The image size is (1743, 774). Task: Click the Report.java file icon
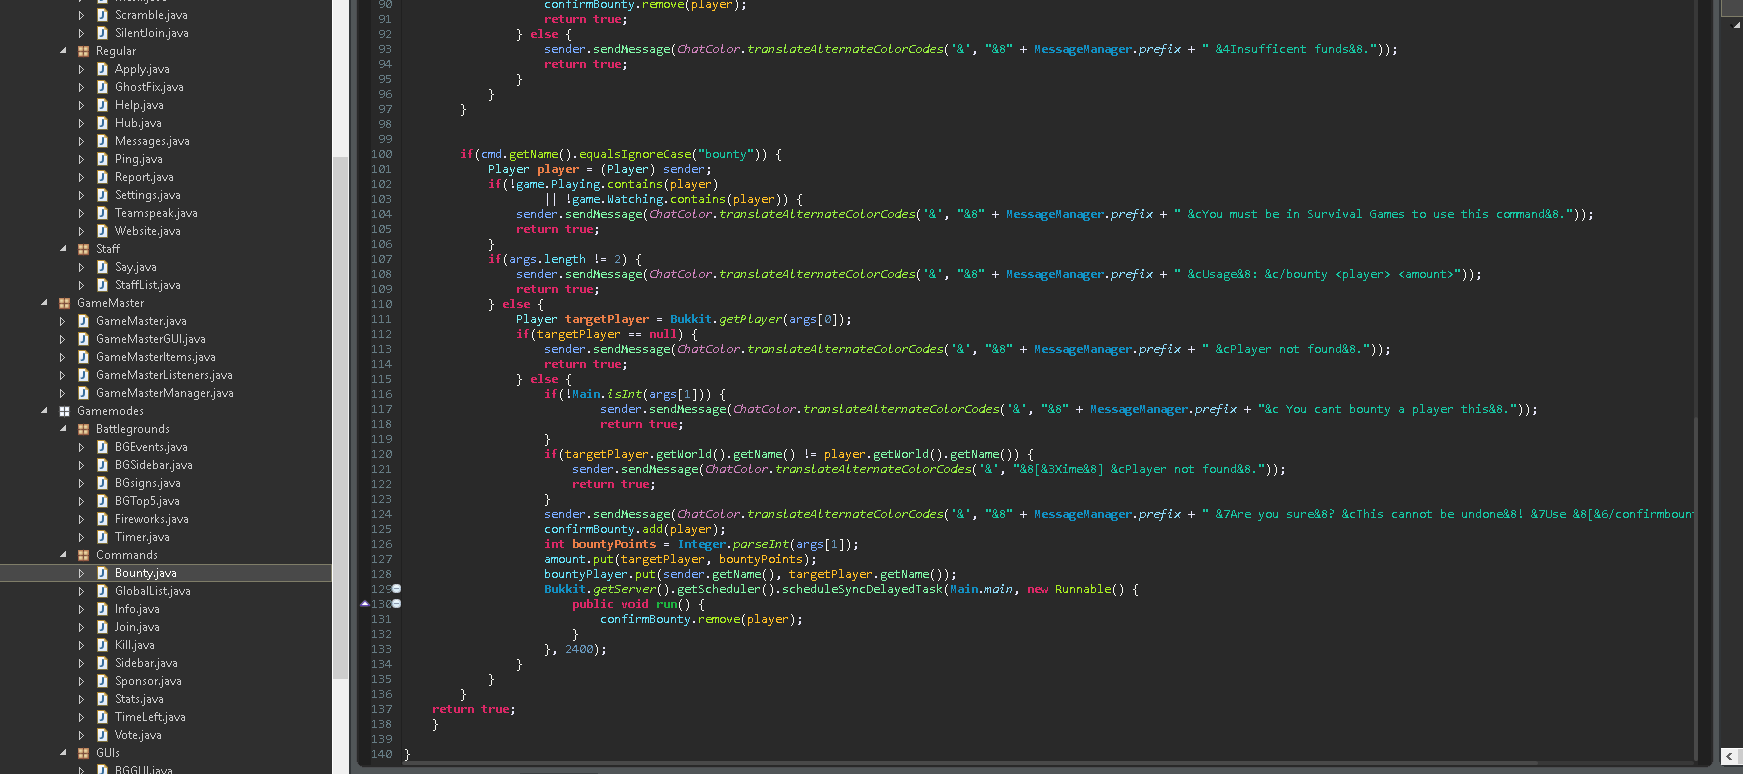coord(102,177)
